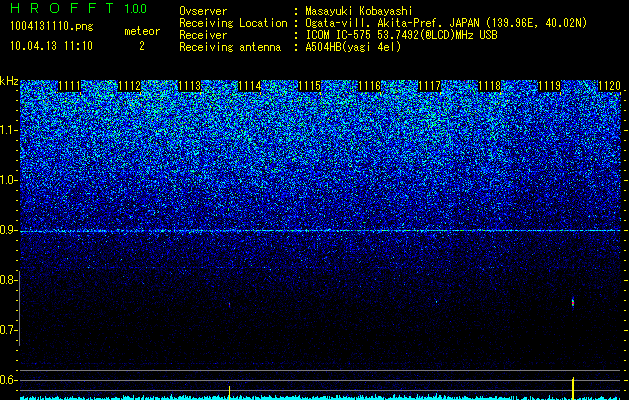Viewport: 629px width, 400px height.
Task: Click the HROFFT 1.0.0 title text
Action: point(79,8)
